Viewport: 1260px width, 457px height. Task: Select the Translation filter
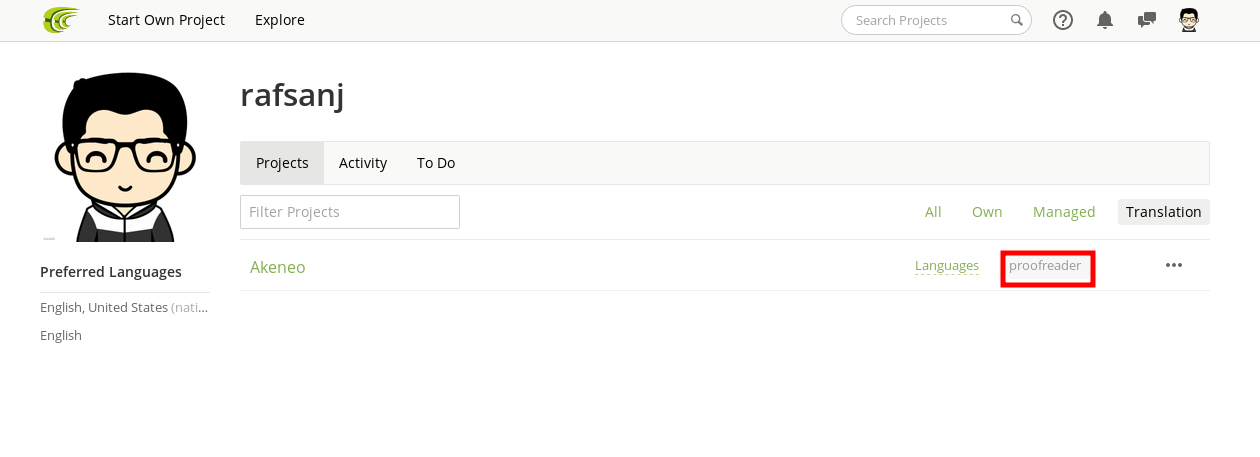pos(1164,212)
